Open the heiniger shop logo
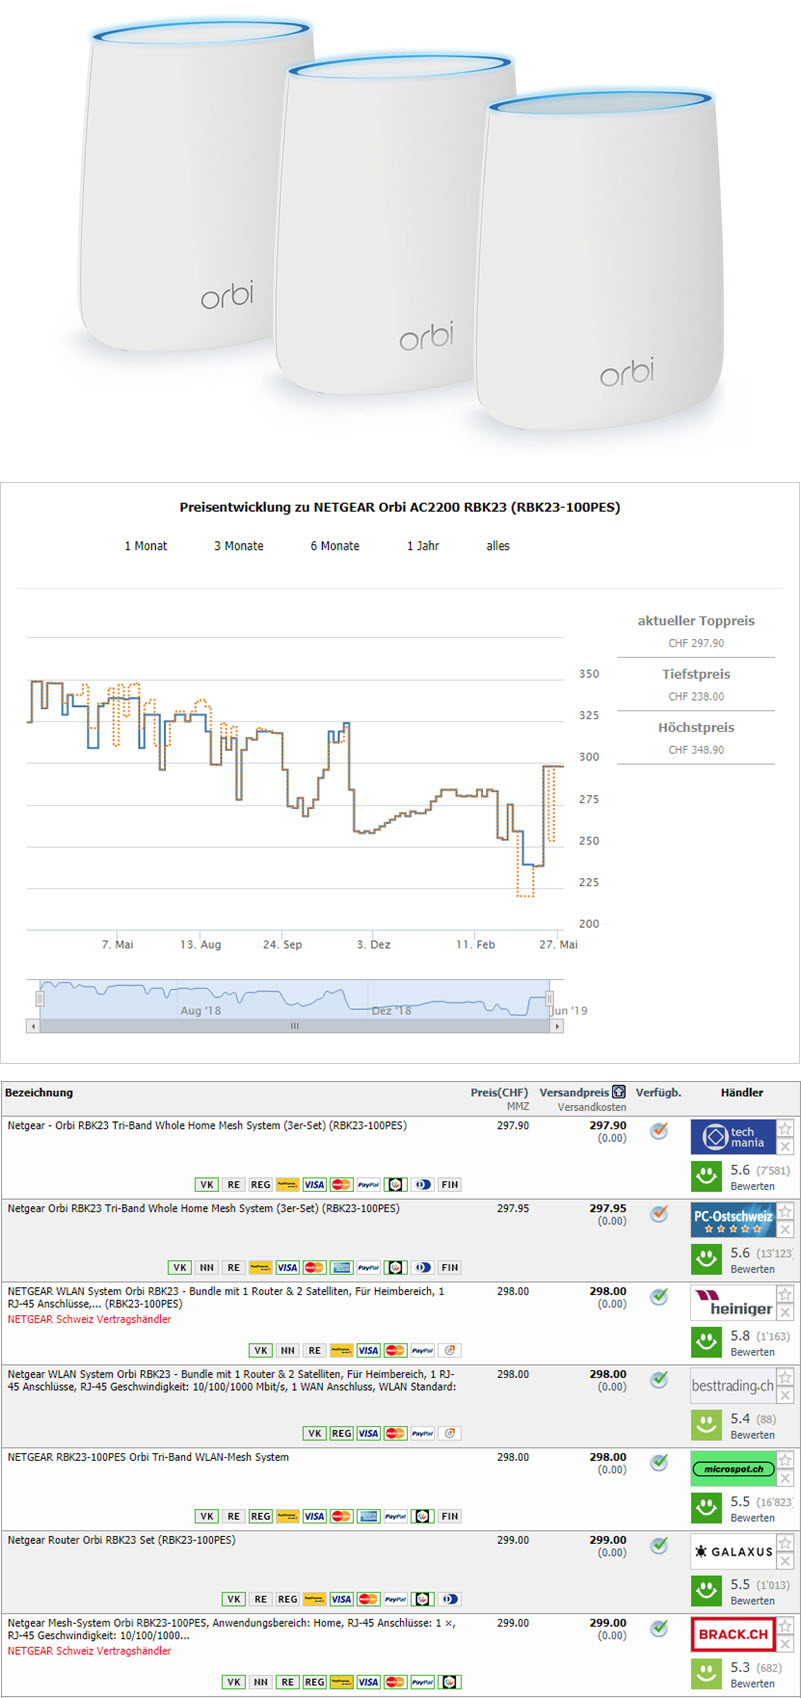Viewport: 801px width, 1698px height. [732, 1303]
